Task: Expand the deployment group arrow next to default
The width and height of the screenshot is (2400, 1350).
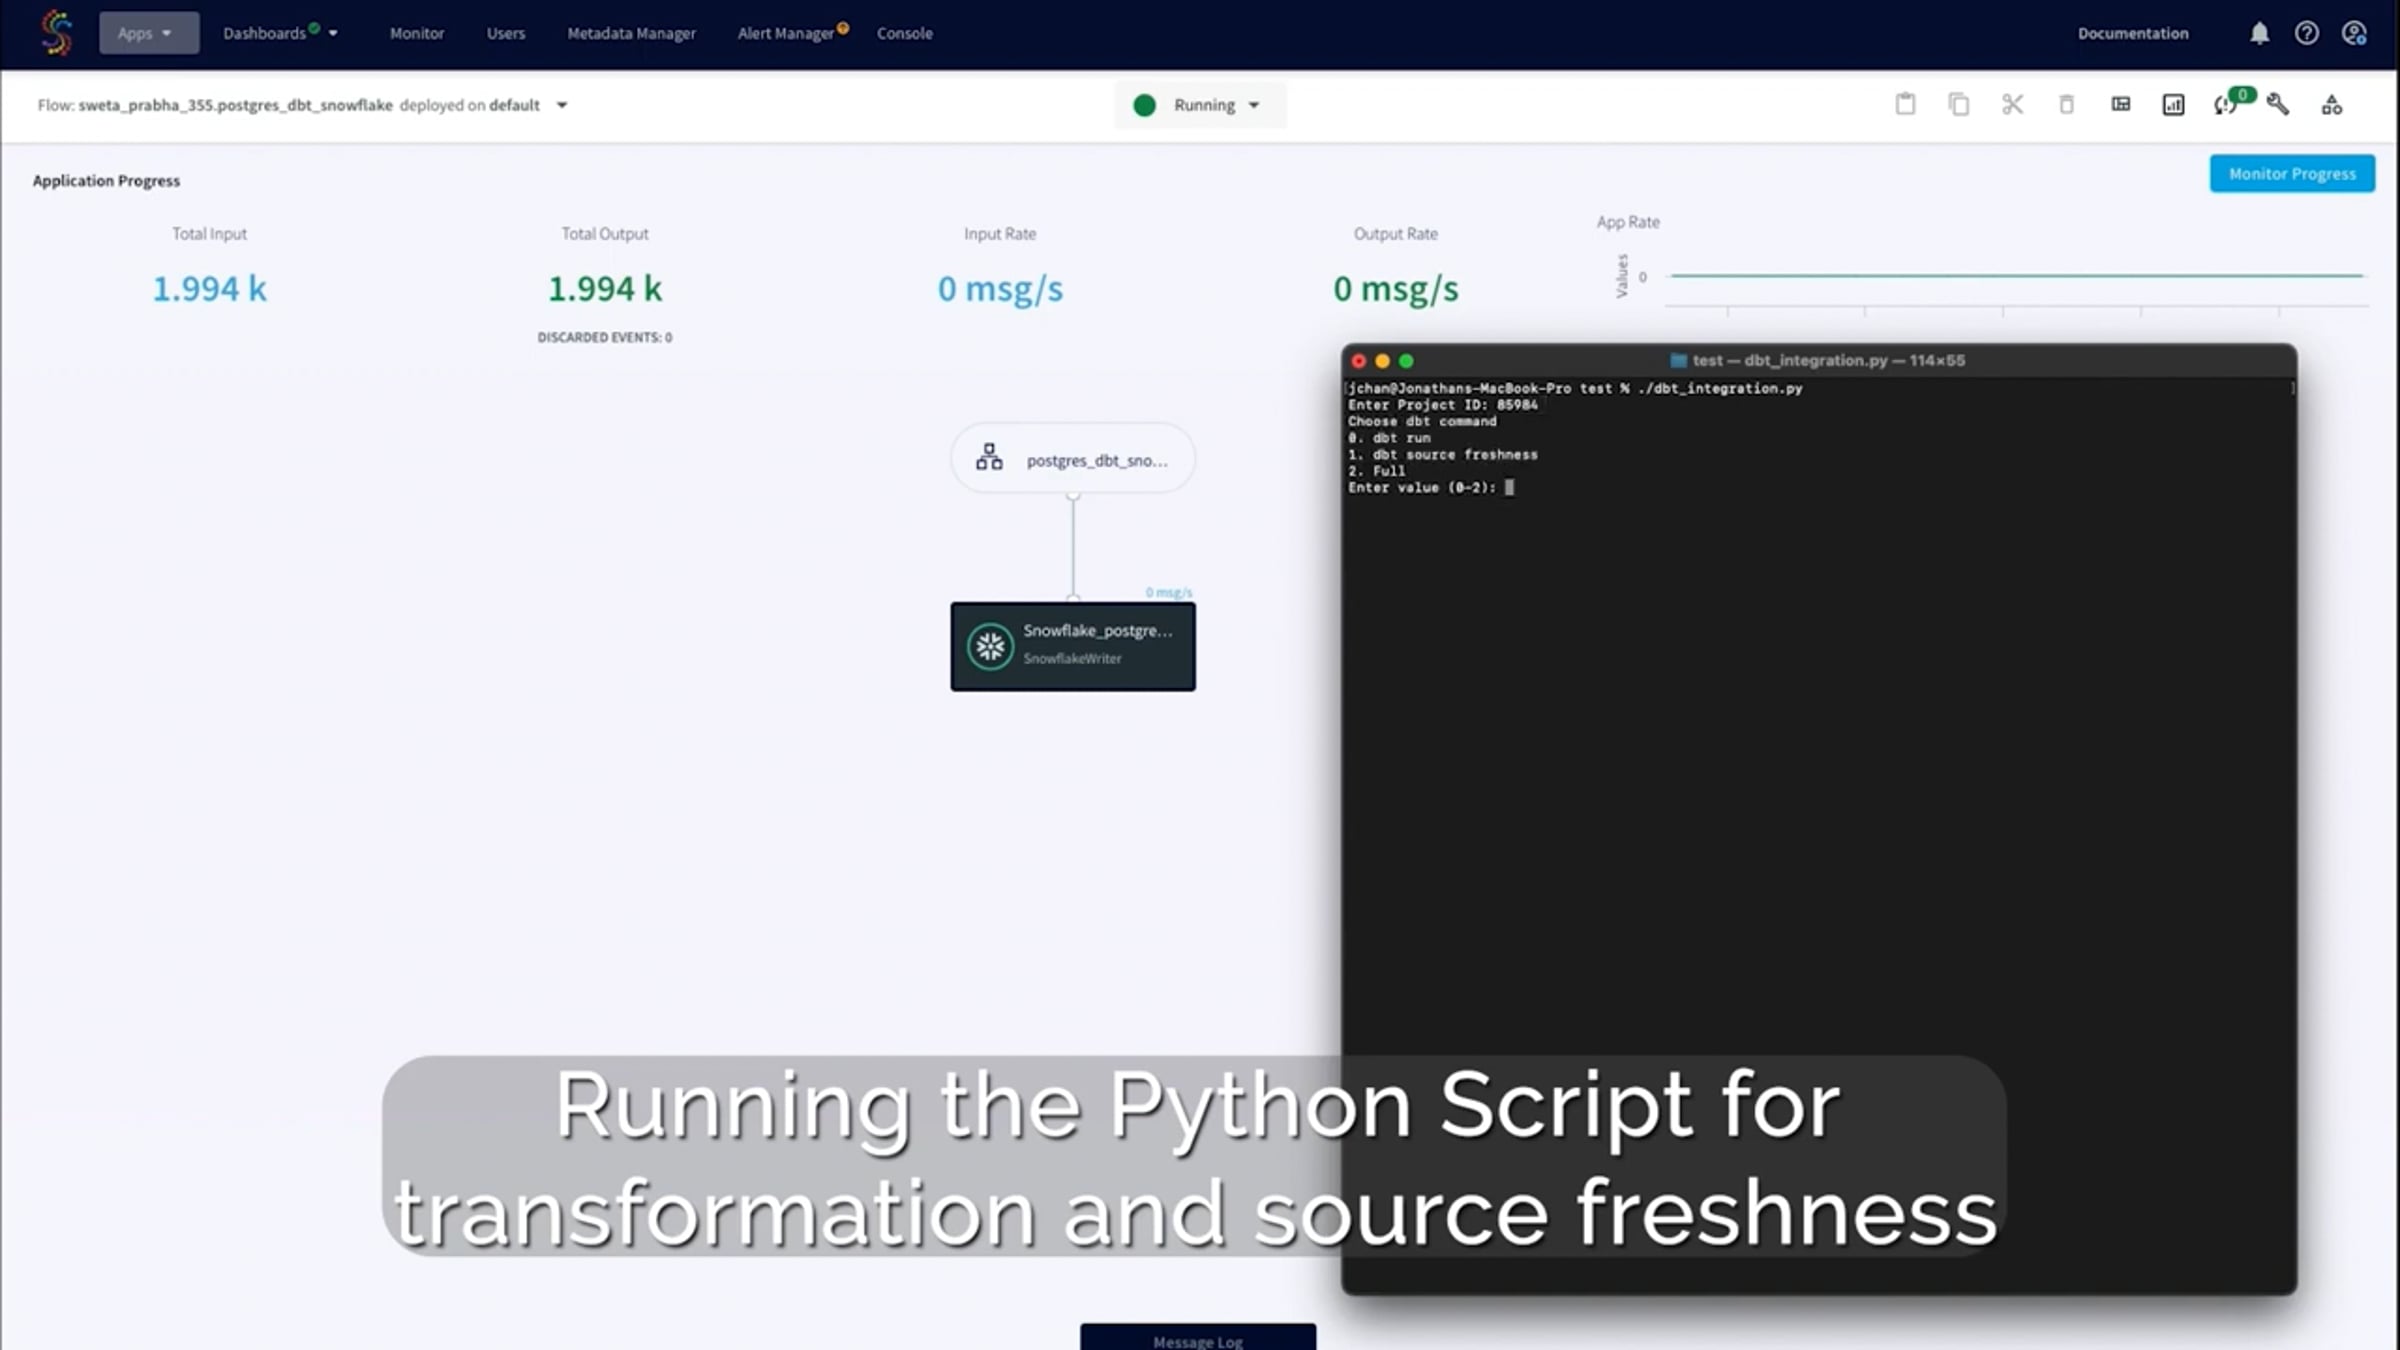Action: (x=562, y=105)
